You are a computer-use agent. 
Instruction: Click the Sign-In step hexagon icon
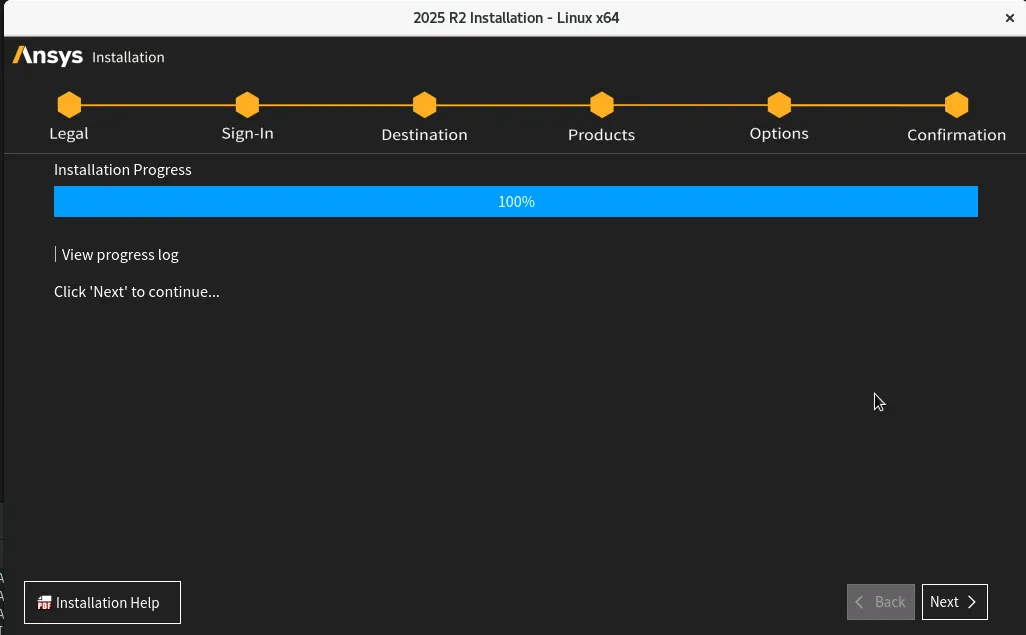click(247, 105)
